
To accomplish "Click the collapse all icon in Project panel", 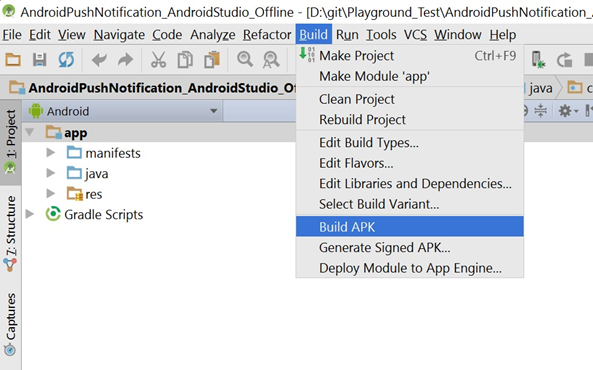I will 541,111.
